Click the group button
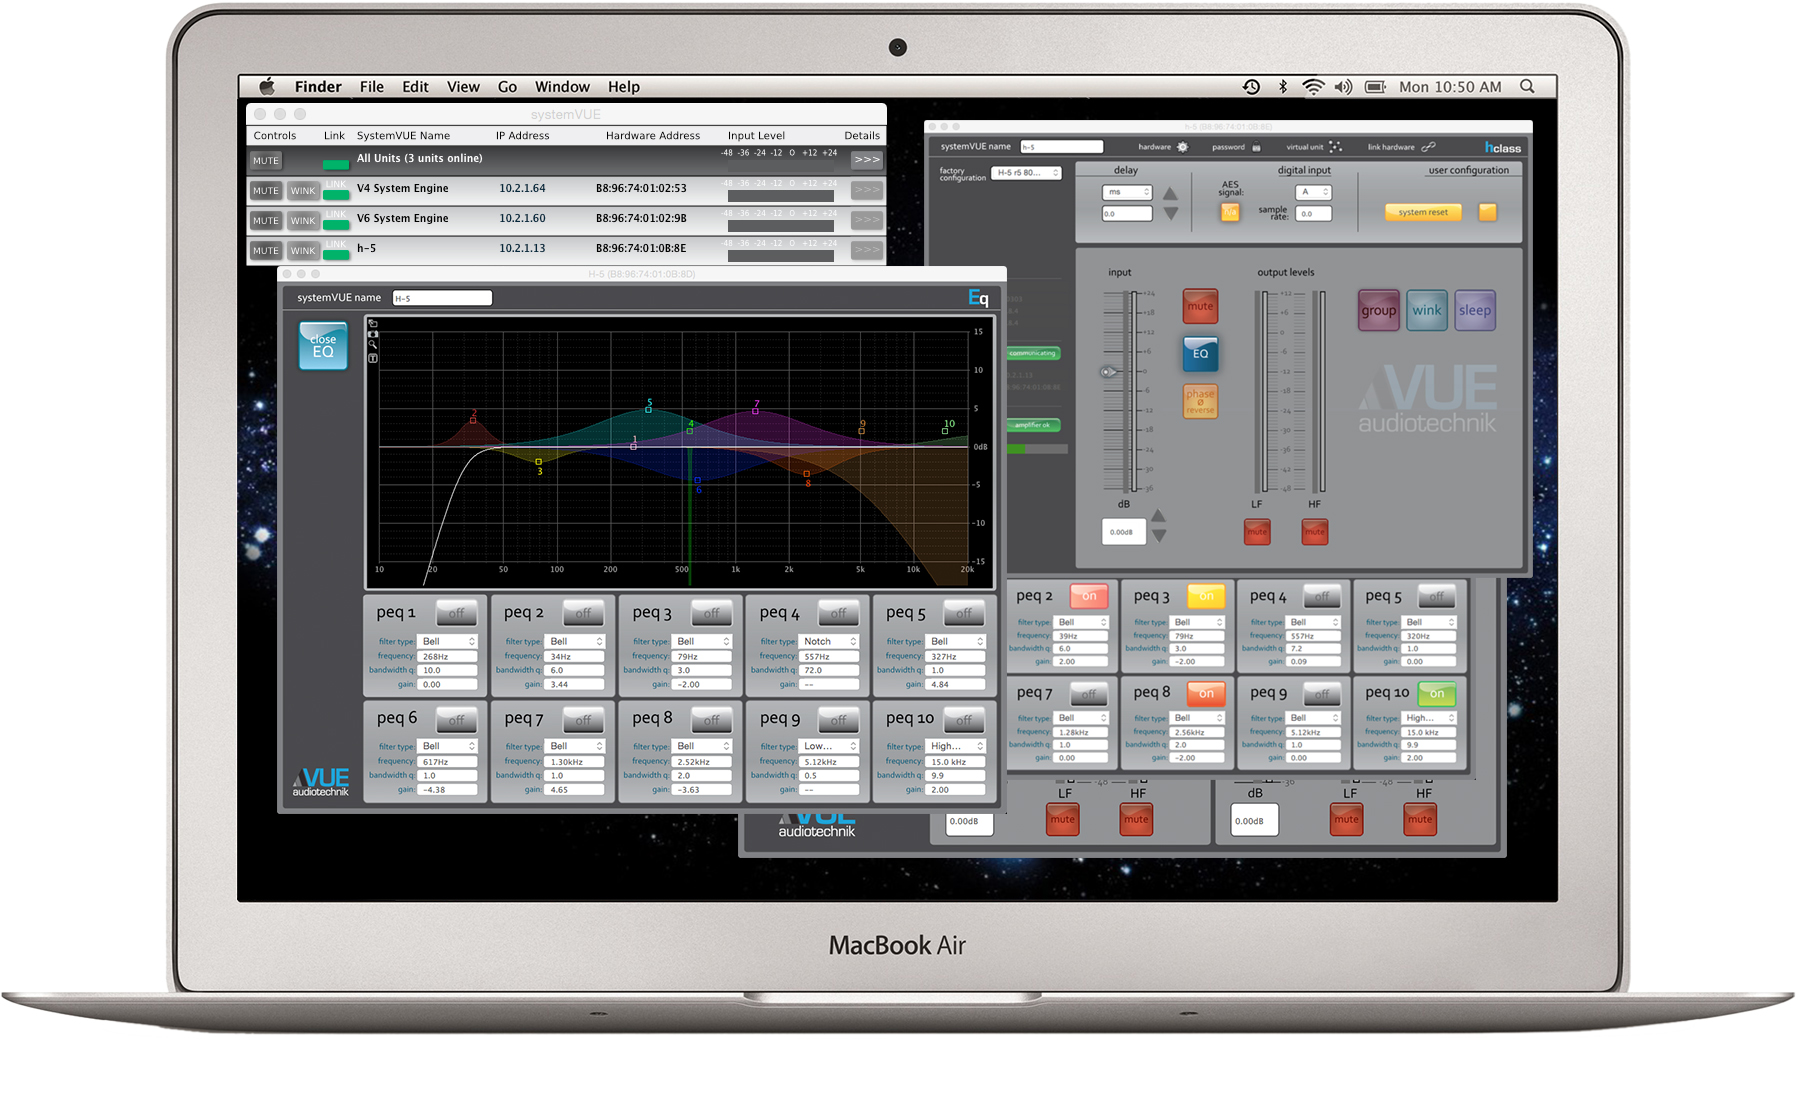The height and width of the screenshot is (1112, 1800). [x=1378, y=310]
